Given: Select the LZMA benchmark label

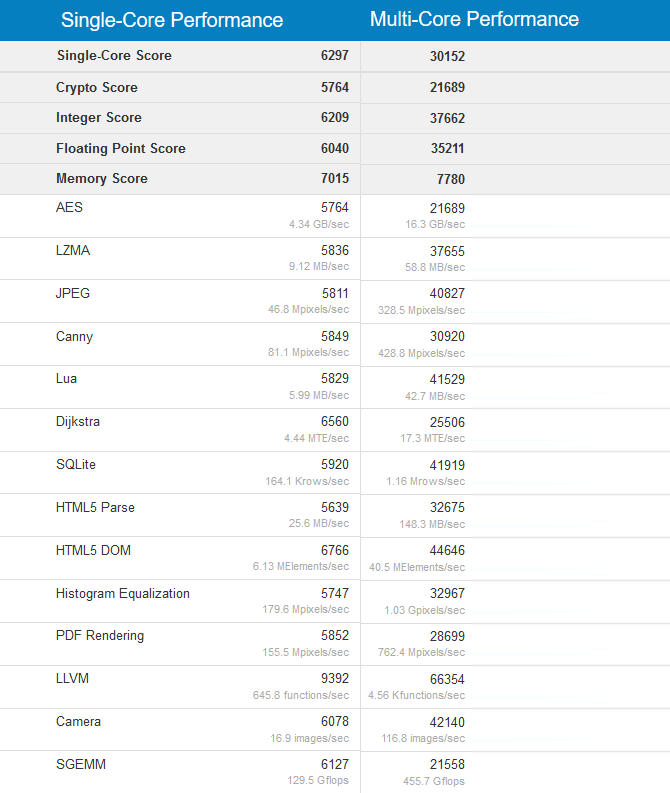Looking at the screenshot, I should [x=73, y=250].
